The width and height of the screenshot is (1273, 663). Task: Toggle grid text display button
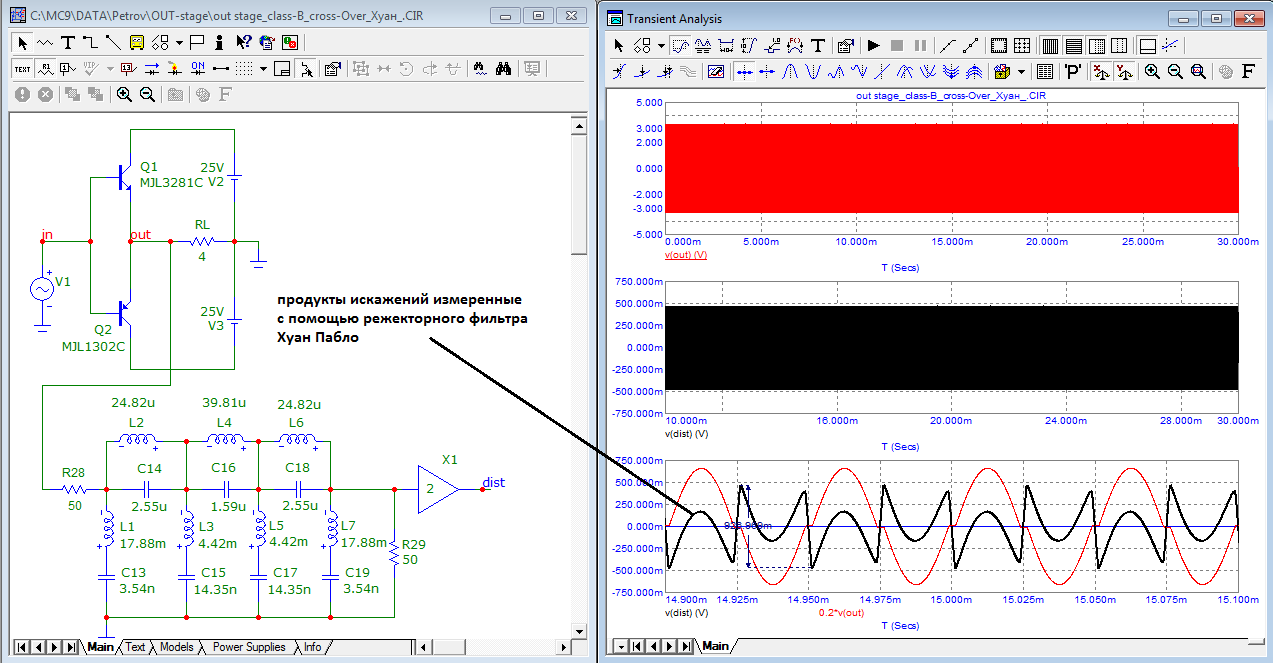tap(22, 69)
